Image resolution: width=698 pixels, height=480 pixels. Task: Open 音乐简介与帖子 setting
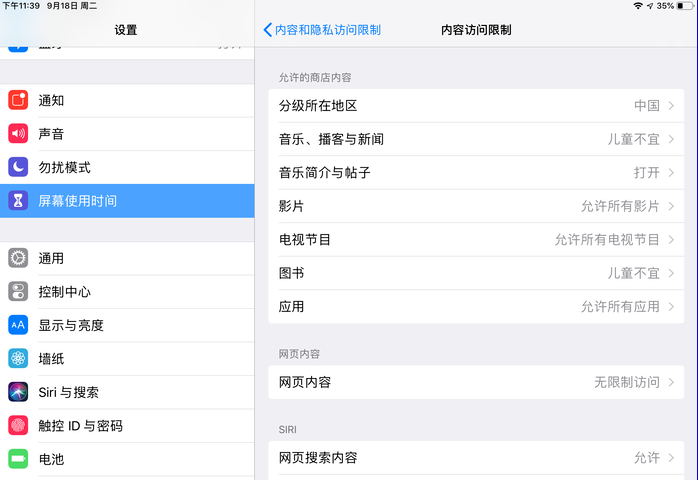tap(476, 173)
